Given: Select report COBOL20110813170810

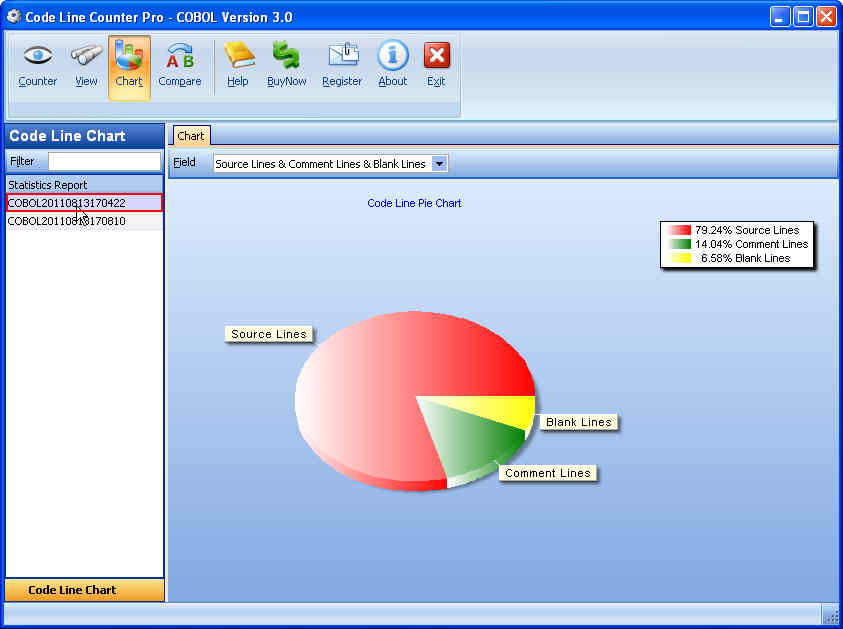Looking at the screenshot, I should click(67, 221).
